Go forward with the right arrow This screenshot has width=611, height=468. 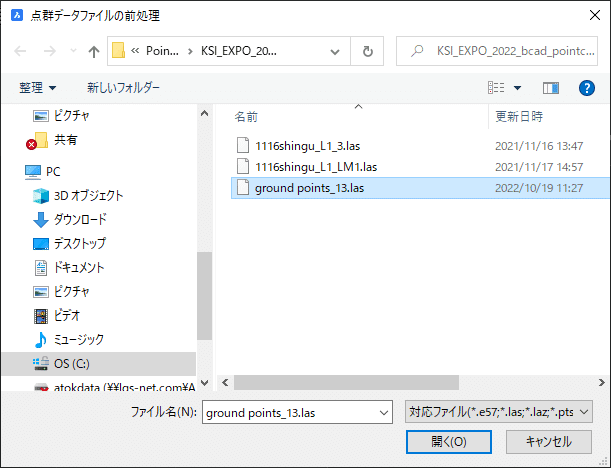coord(49,51)
